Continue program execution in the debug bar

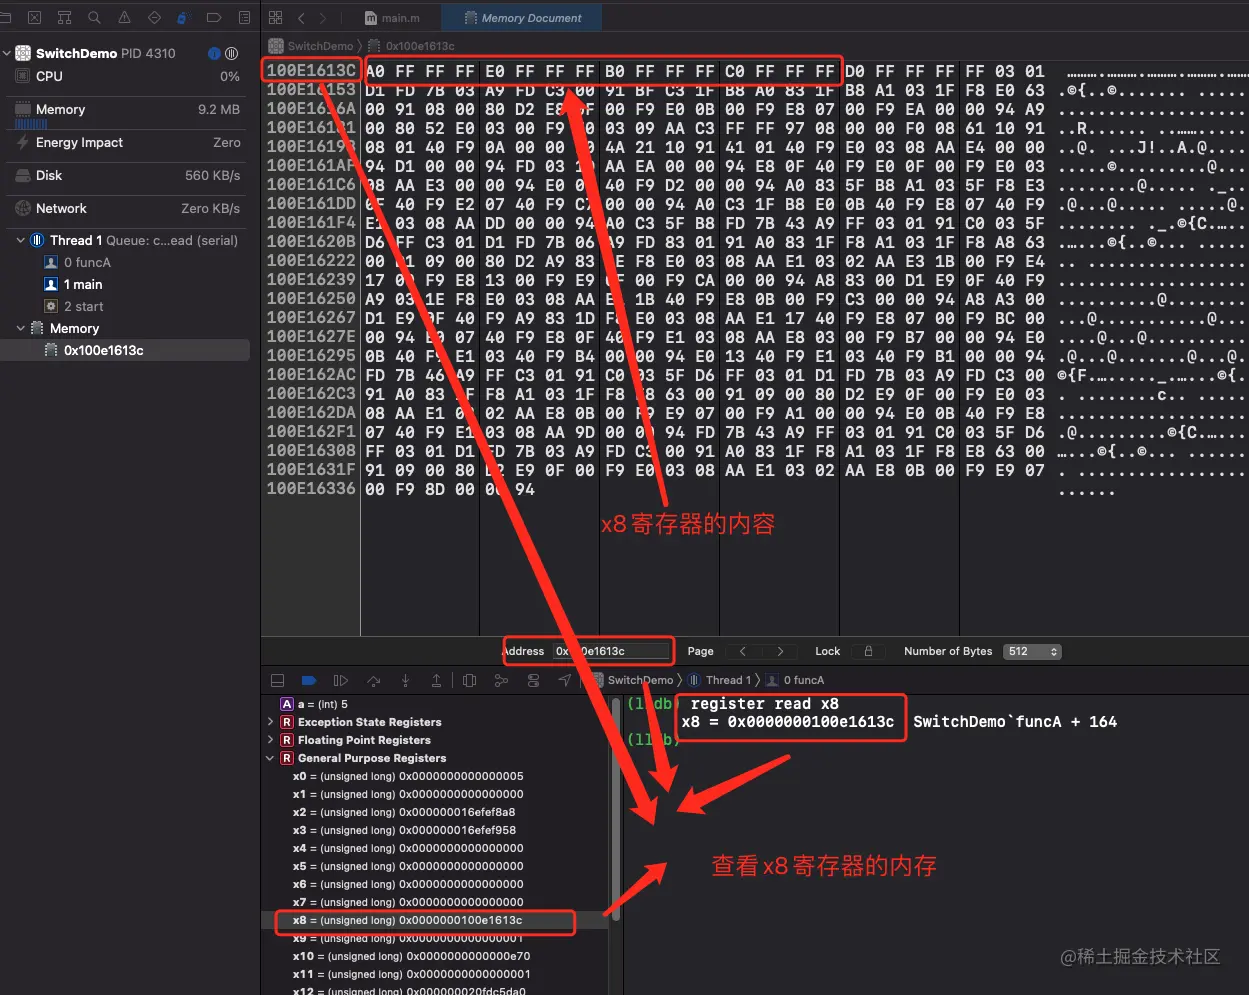click(x=340, y=680)
